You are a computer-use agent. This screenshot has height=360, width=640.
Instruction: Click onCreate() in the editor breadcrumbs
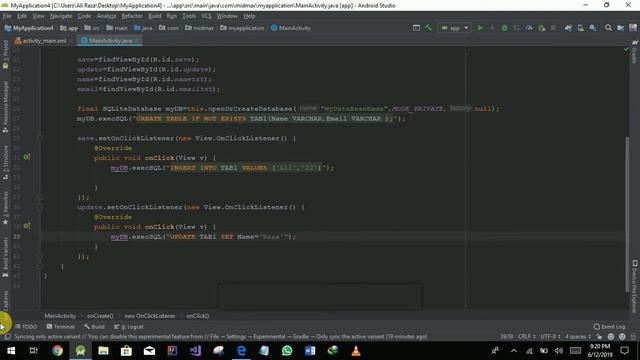click(x=100, y=316)
